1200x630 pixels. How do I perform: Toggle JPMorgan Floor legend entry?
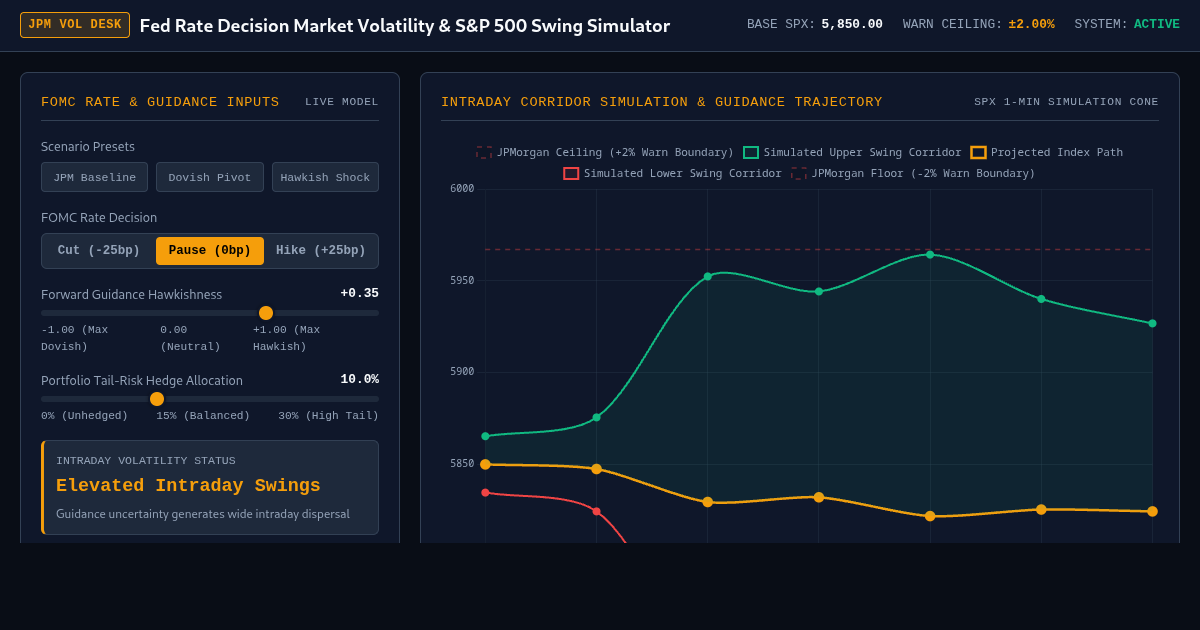pos(913,174)
